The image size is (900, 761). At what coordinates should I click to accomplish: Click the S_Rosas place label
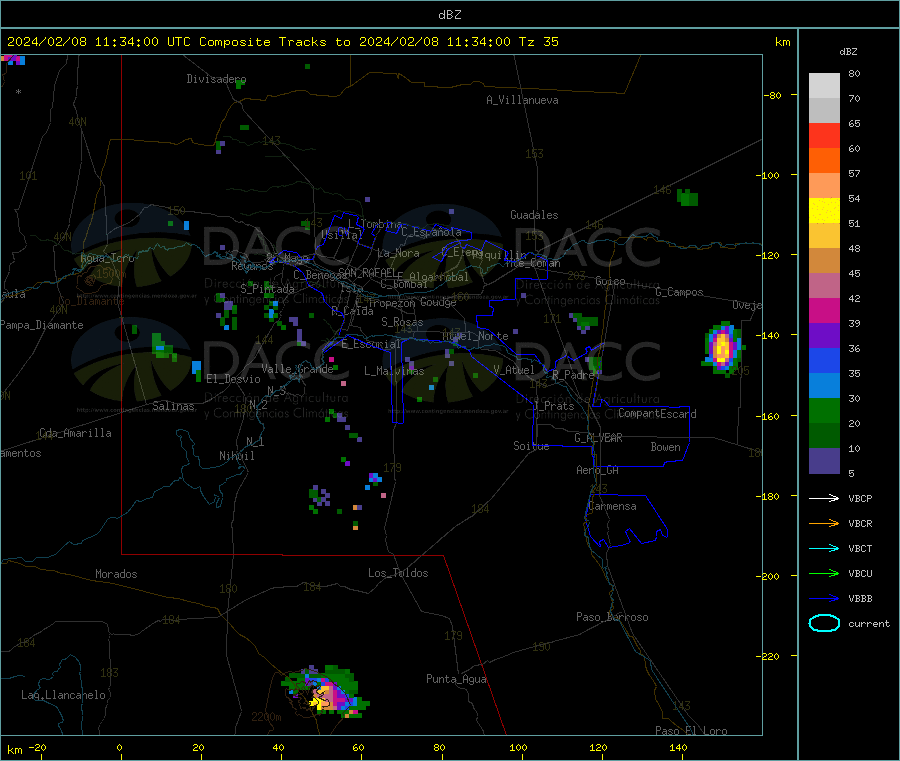point(402,322)
